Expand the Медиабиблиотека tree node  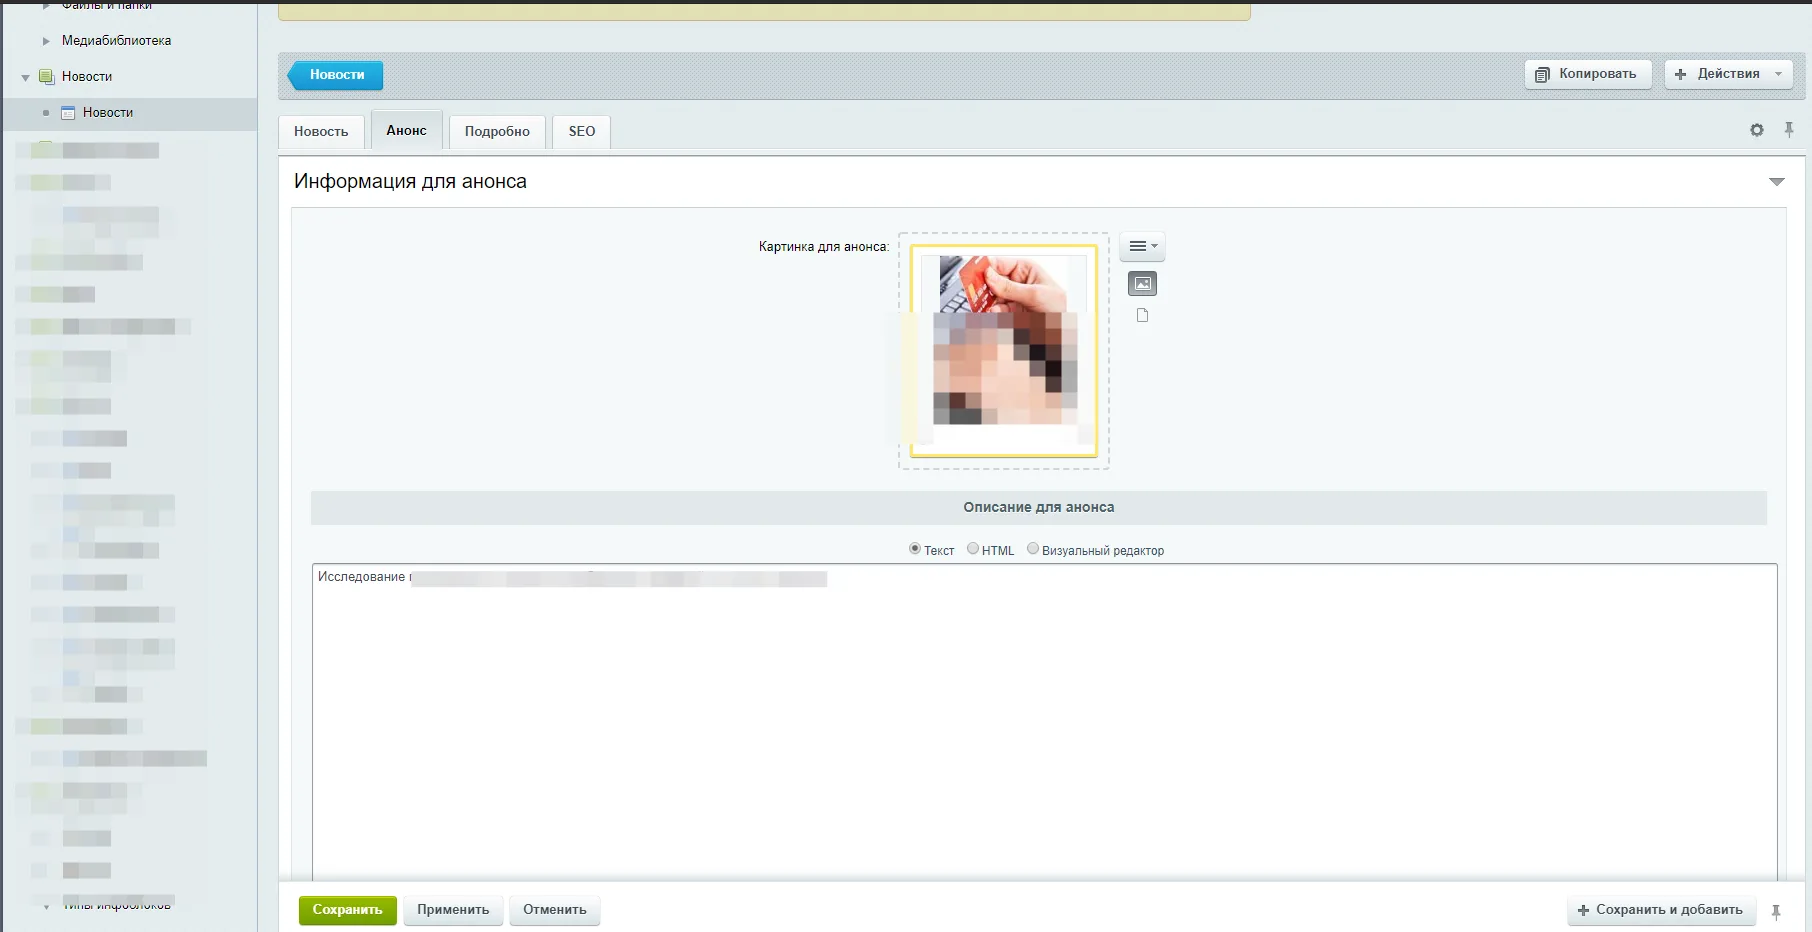(46, 41)
